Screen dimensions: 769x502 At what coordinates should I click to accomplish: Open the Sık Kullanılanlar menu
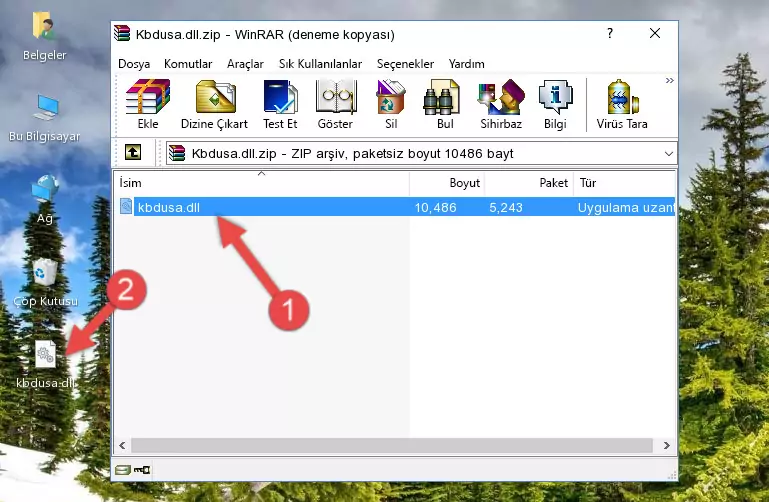pyautogui.click(x=320, y=64)
